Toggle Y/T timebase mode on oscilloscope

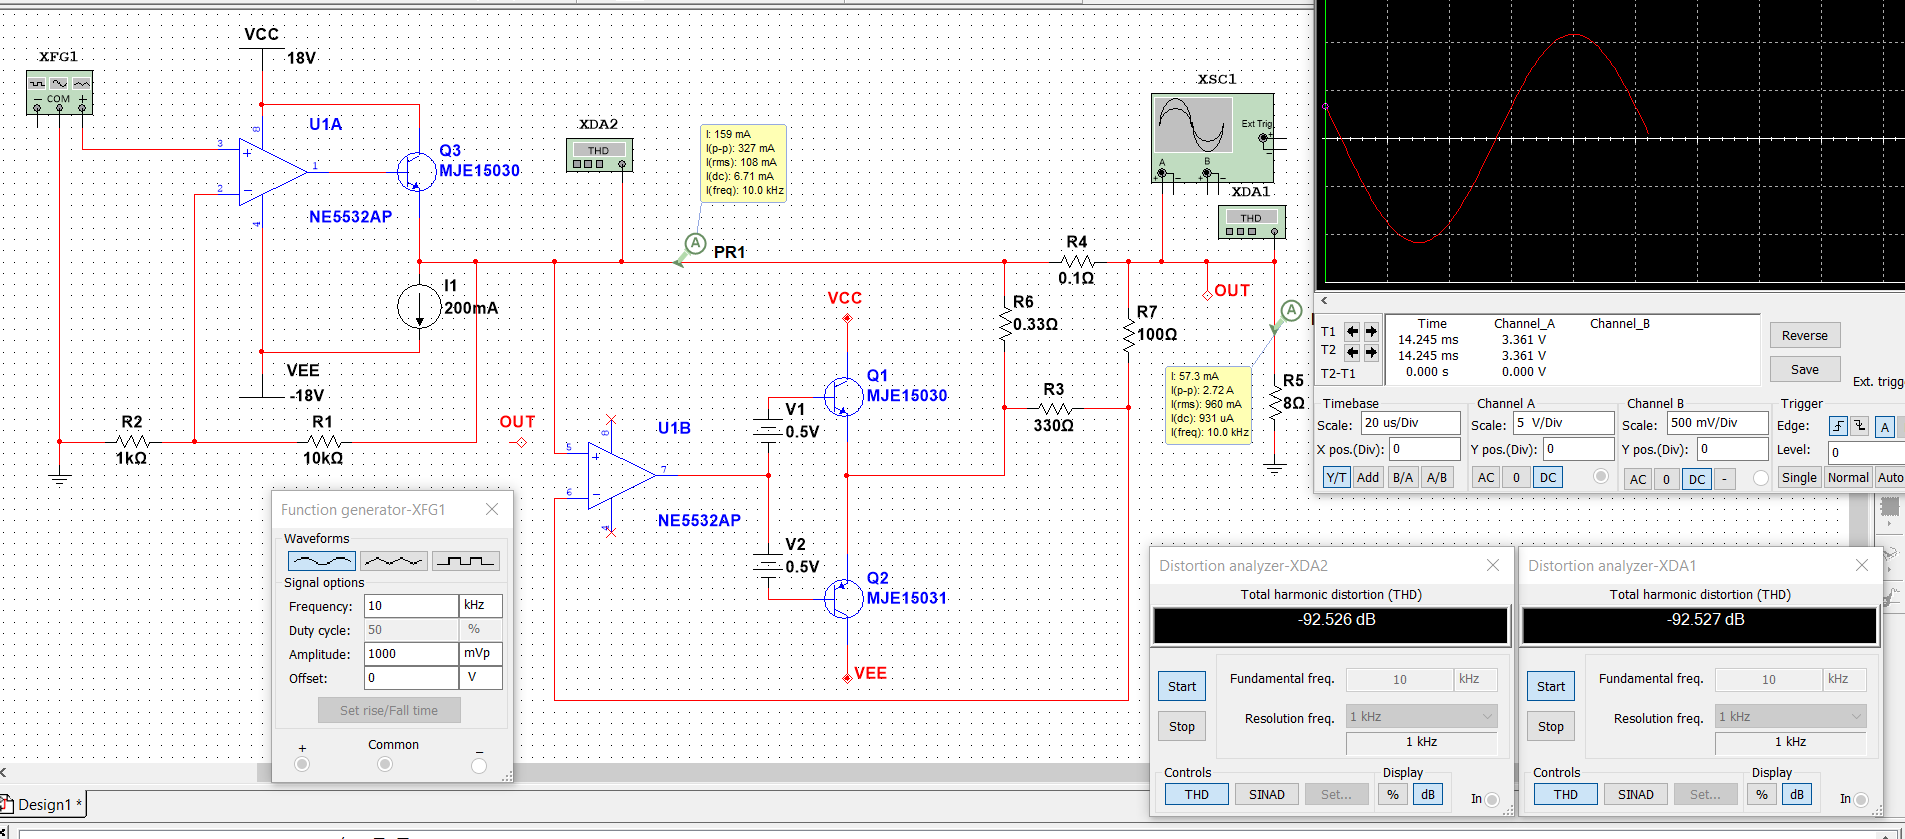[x=1336, y=477]
